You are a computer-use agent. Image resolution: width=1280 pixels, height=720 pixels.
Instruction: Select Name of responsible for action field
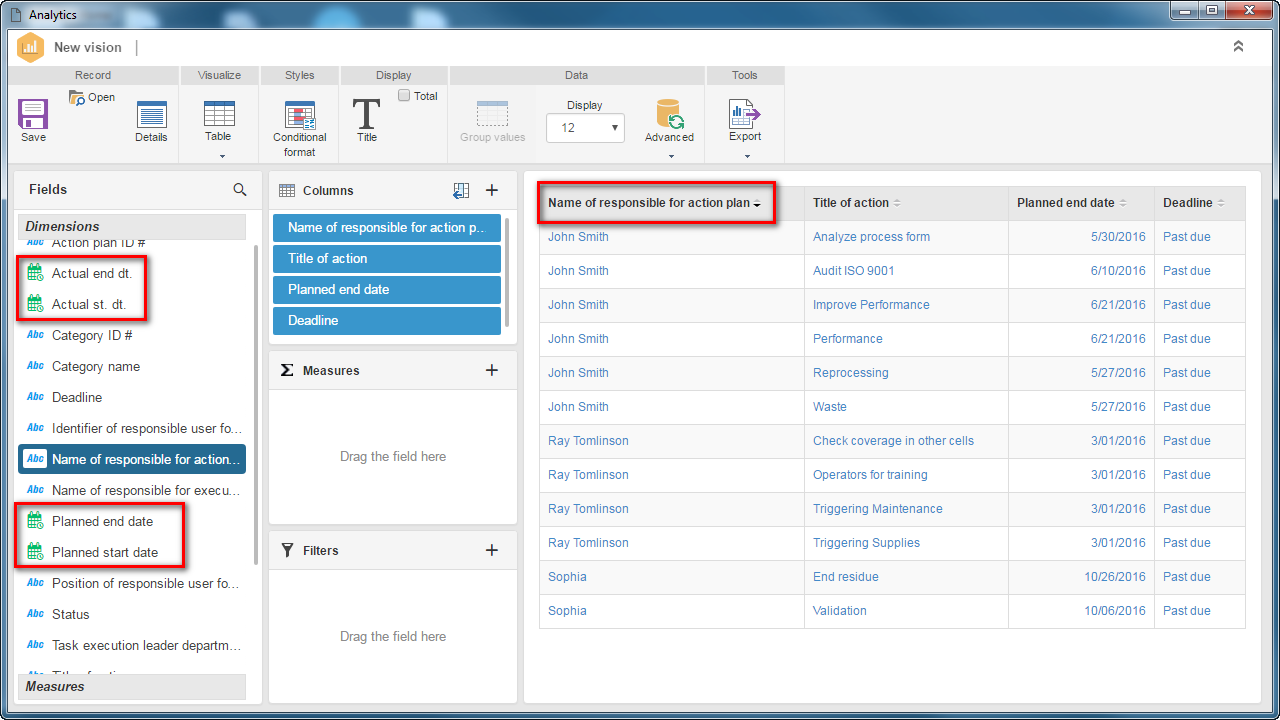132,459
